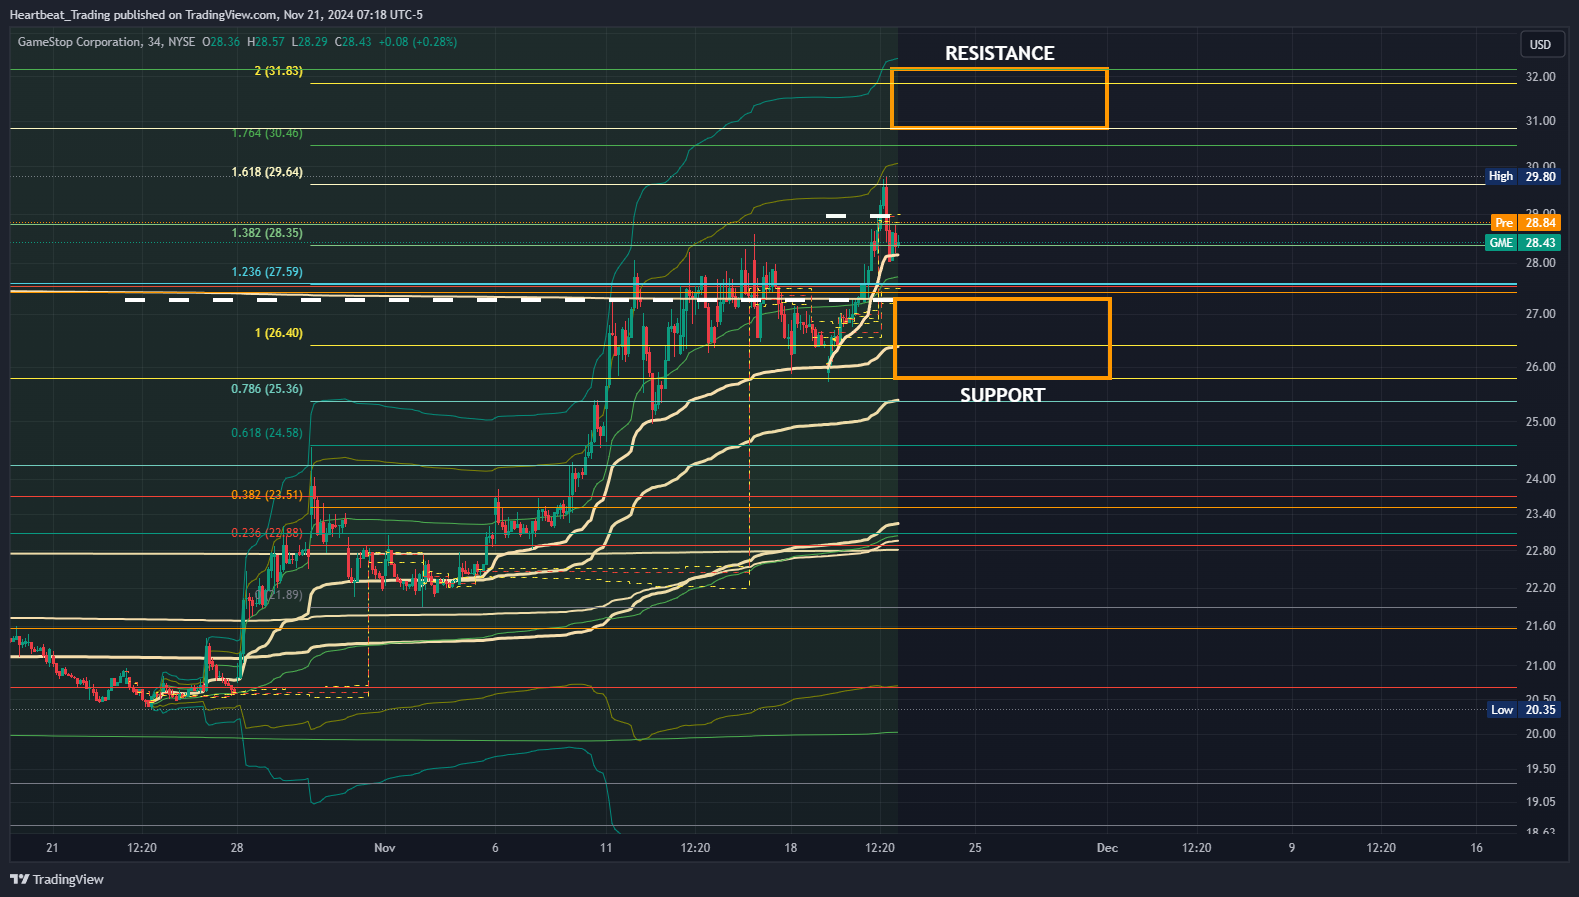Click the 21.00 price axis label
This screenshot has width=1579, height=897.
[1540, 666]
